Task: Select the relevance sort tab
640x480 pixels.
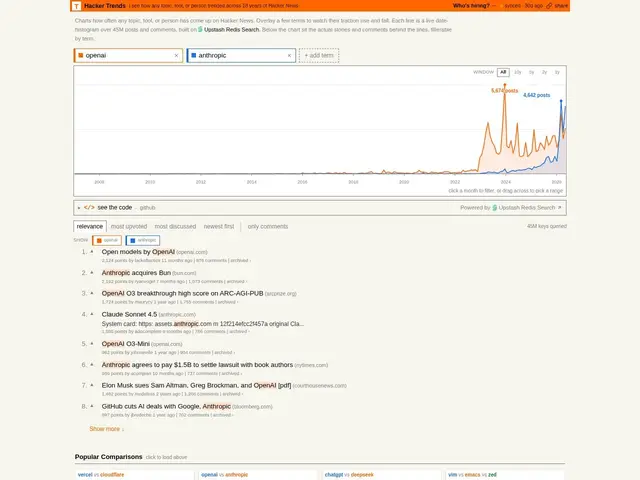Action: (90, 226)
